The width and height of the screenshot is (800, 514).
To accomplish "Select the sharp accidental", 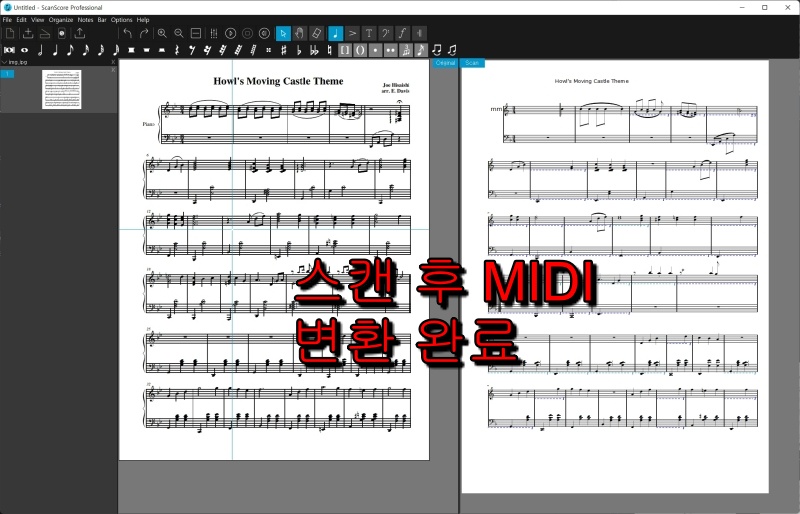I will (x=284, y=50).
